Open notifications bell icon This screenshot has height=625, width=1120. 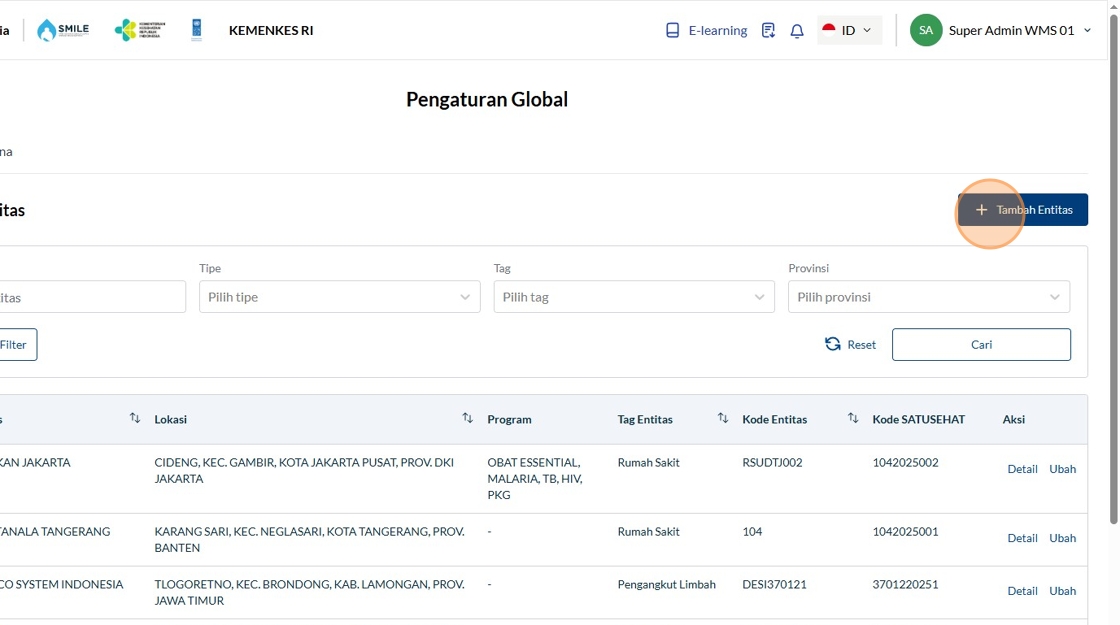pos(797,31)
